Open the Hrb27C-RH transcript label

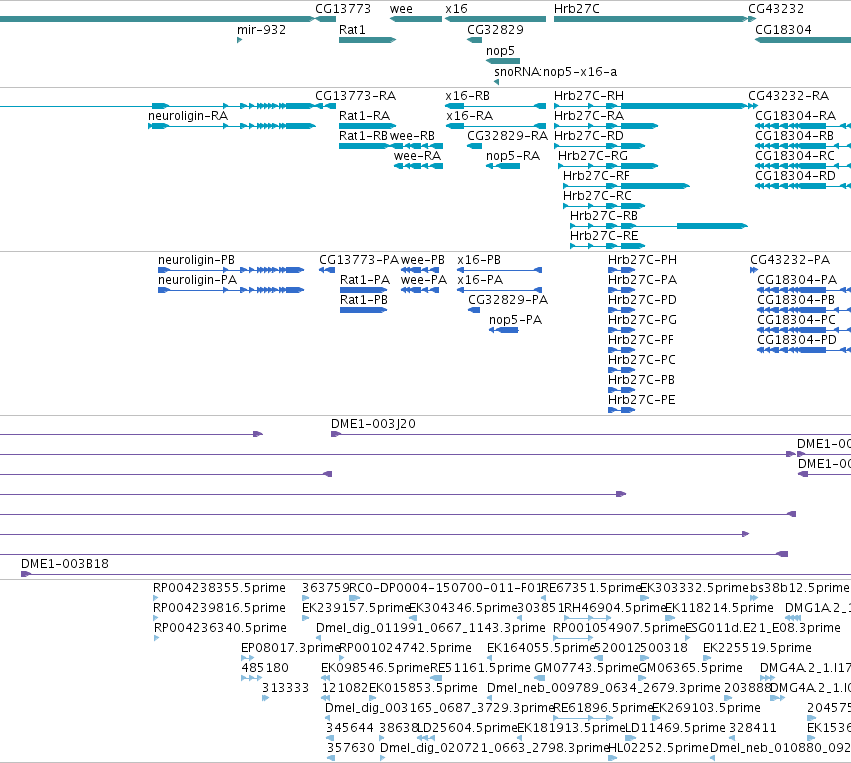click(588, 96)
